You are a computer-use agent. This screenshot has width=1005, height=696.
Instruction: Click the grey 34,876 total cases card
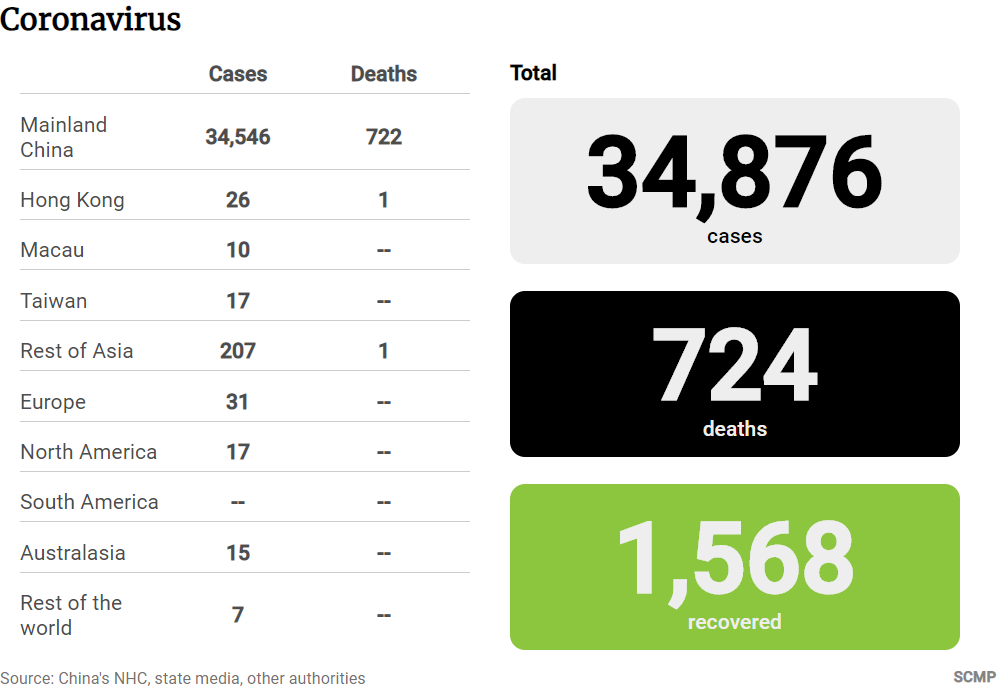pos(735,181)
